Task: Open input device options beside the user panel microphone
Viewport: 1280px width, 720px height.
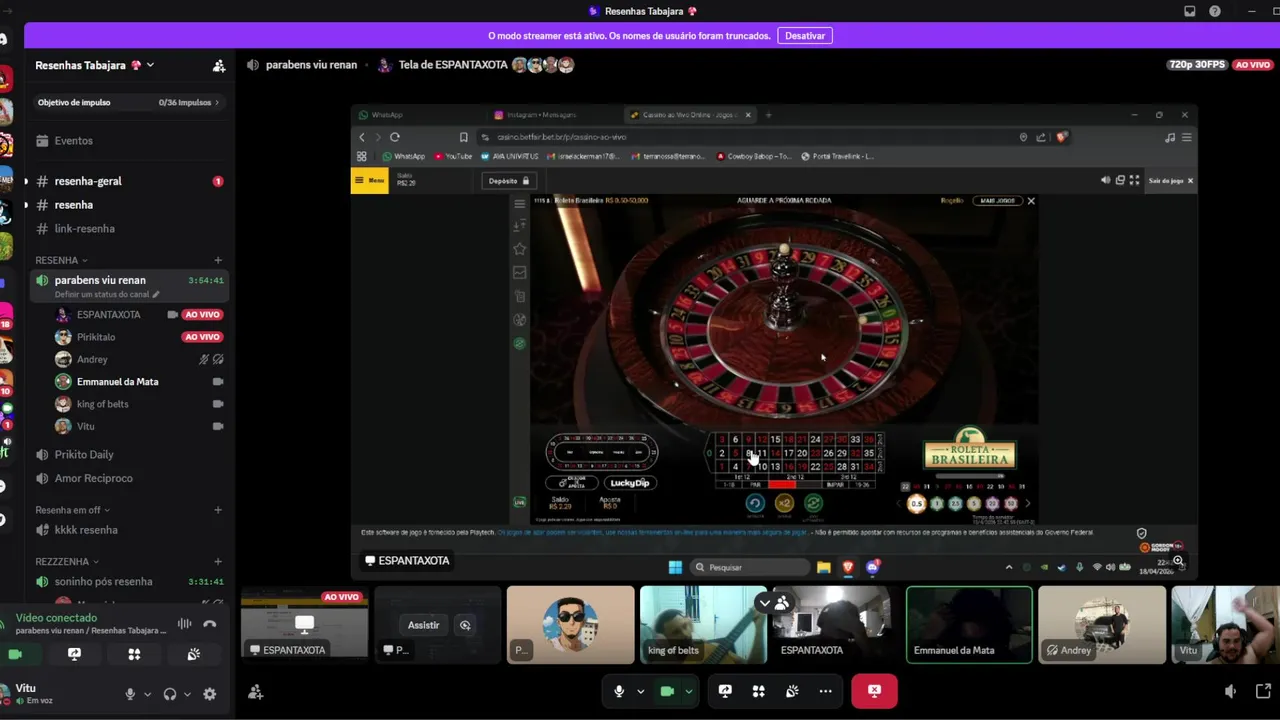Action: click(147, 694)
